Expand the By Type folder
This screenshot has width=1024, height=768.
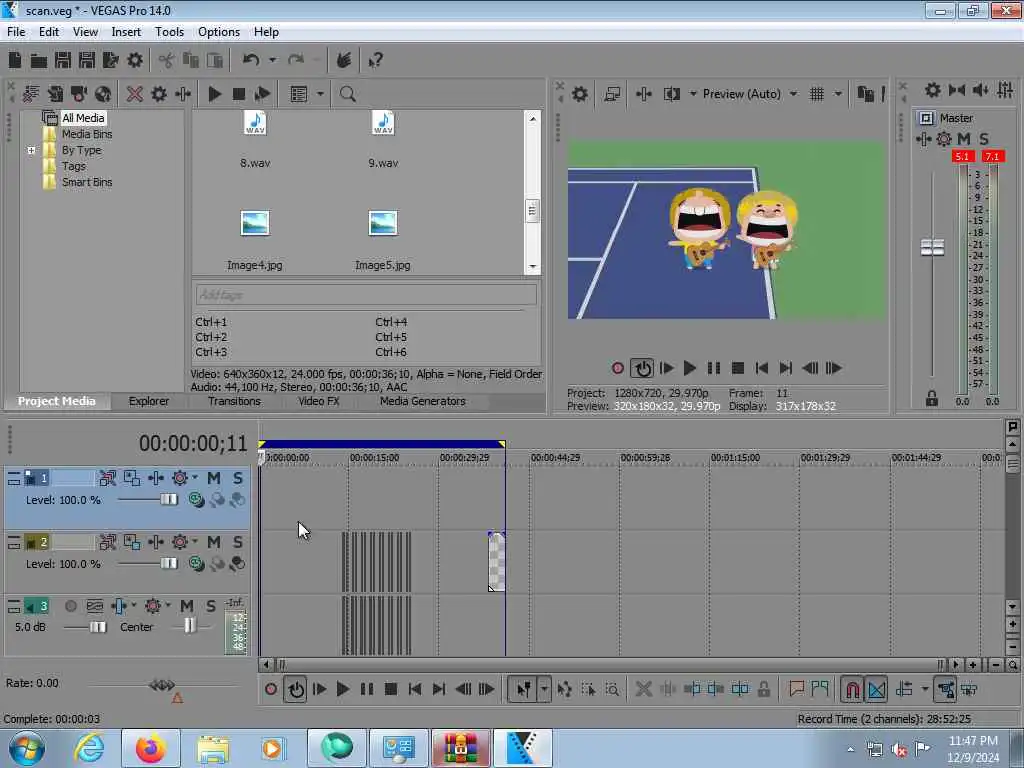point(31,150)
